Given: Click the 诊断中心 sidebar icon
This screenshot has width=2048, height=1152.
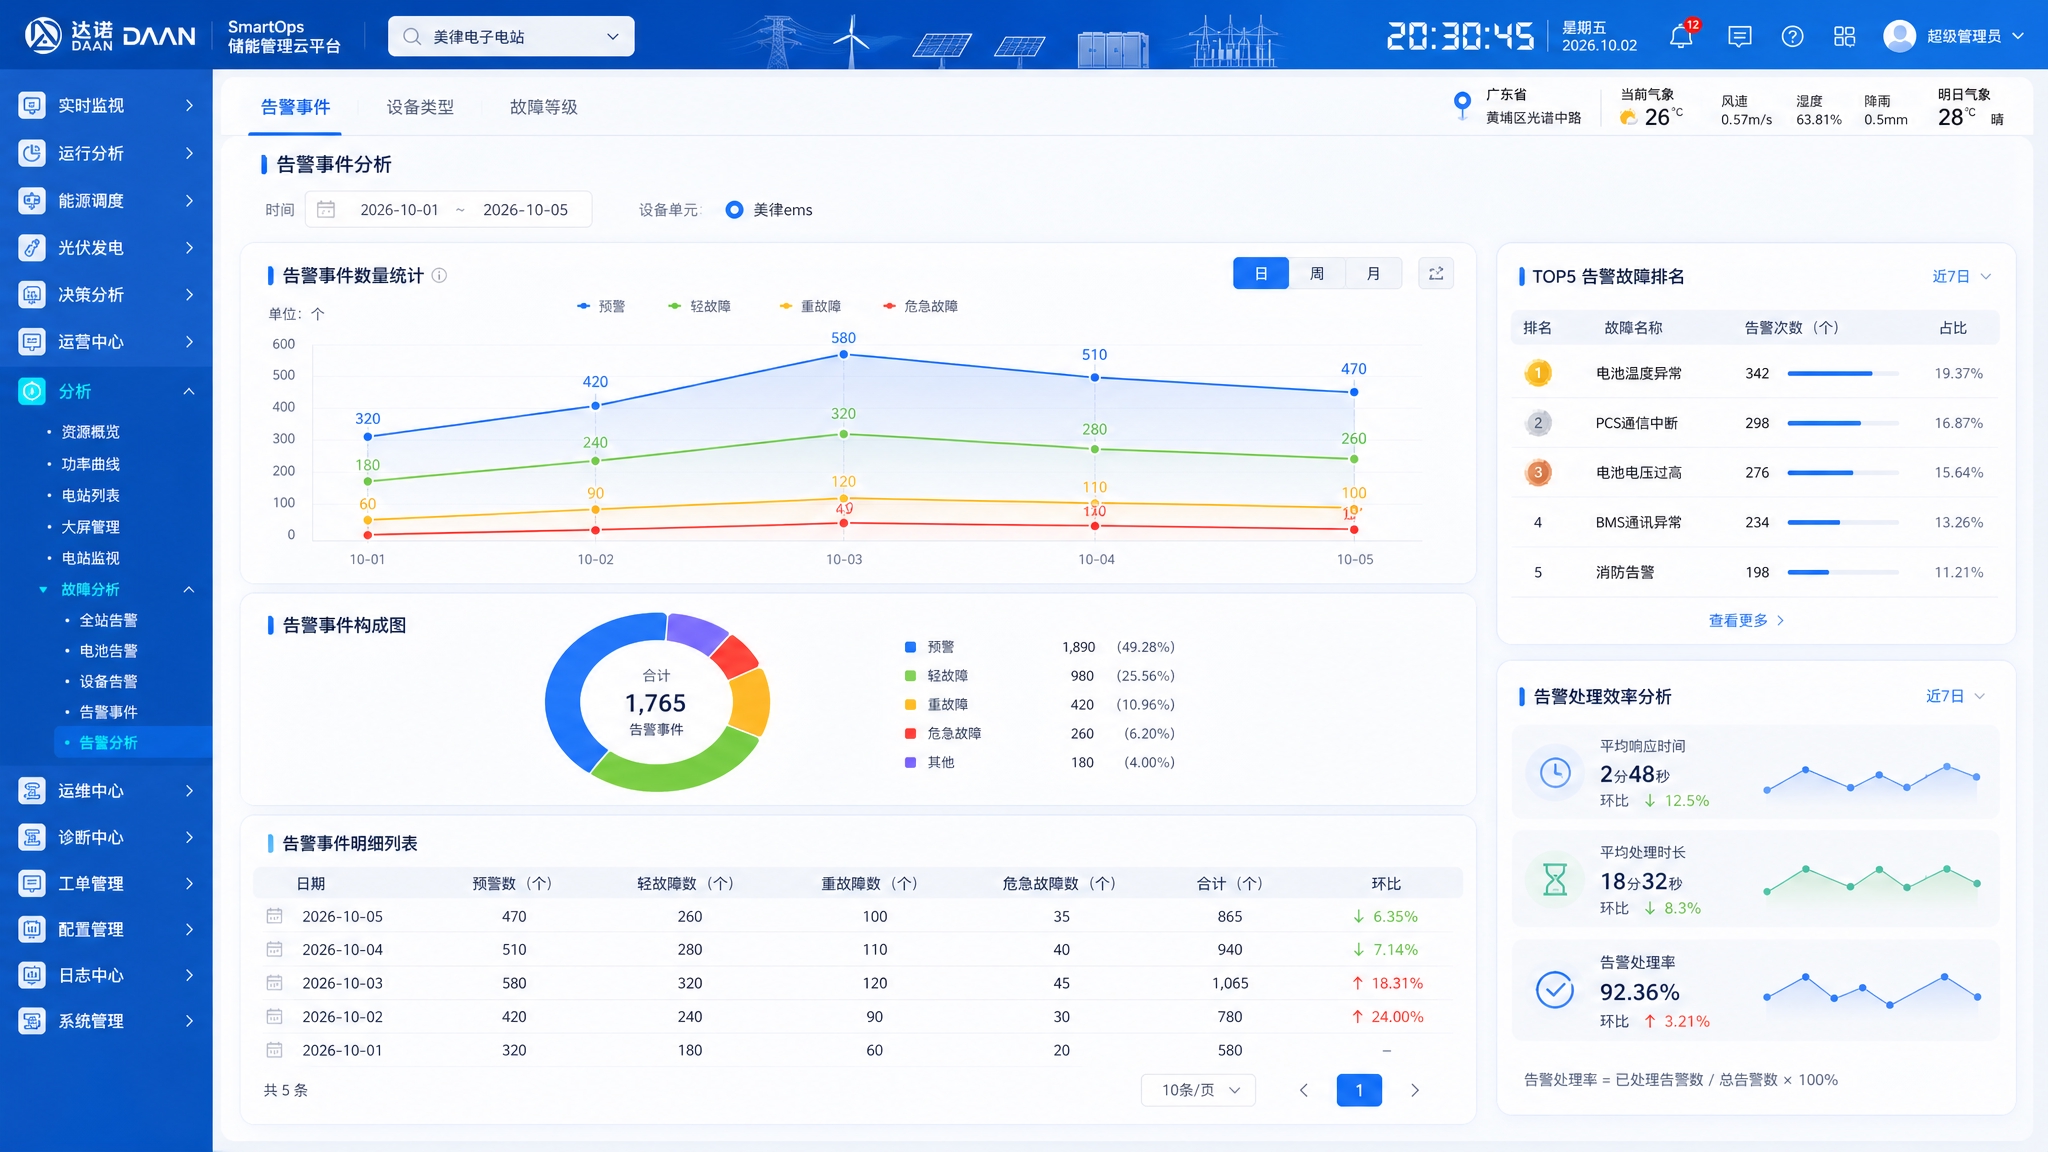Looking at the screenshot, I should point(32,837).
